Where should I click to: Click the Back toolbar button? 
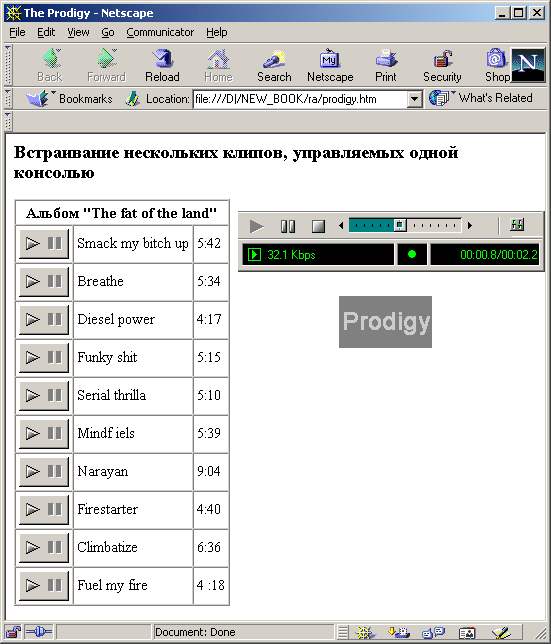click(50, 66)
